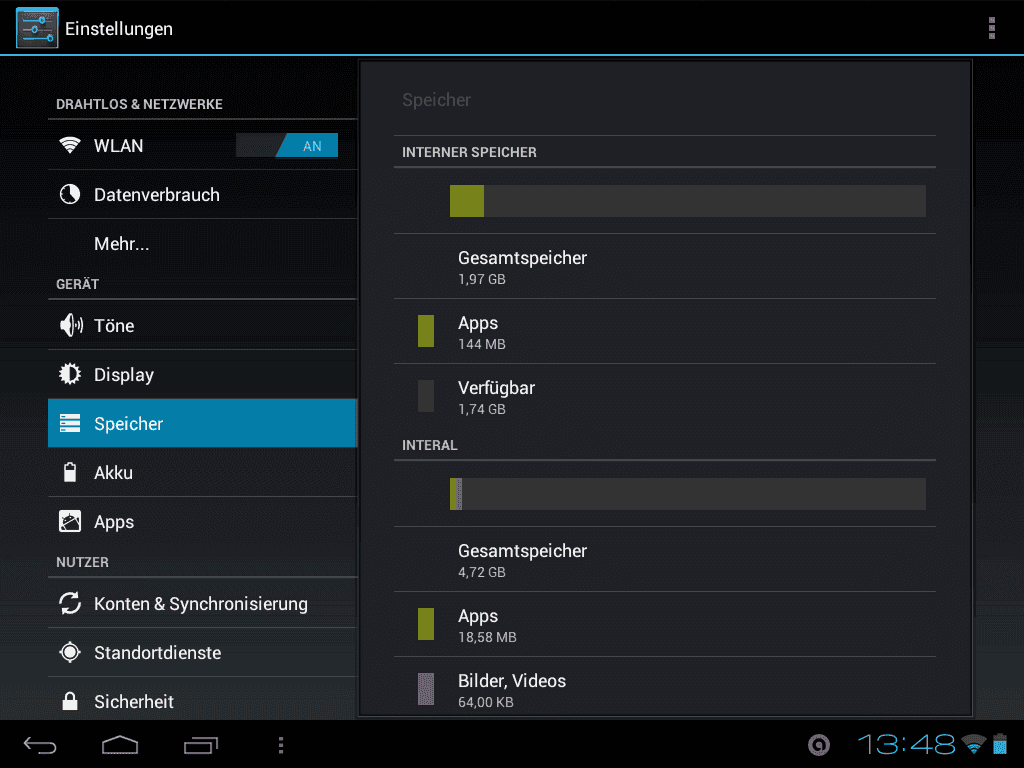Tap the notification icon beside the clock

click(x=819, y=744)
